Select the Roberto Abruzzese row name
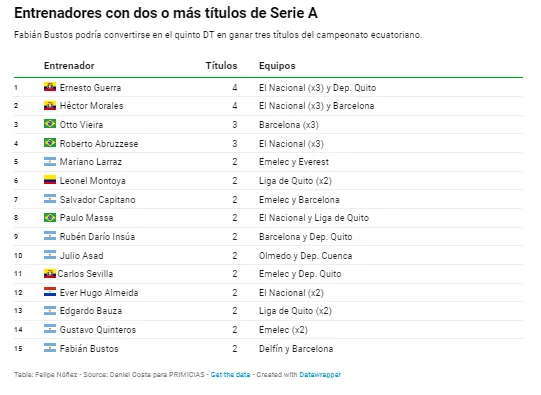This screenshot has width=541, height=395. pyautogui.click(x=99, y=144)
